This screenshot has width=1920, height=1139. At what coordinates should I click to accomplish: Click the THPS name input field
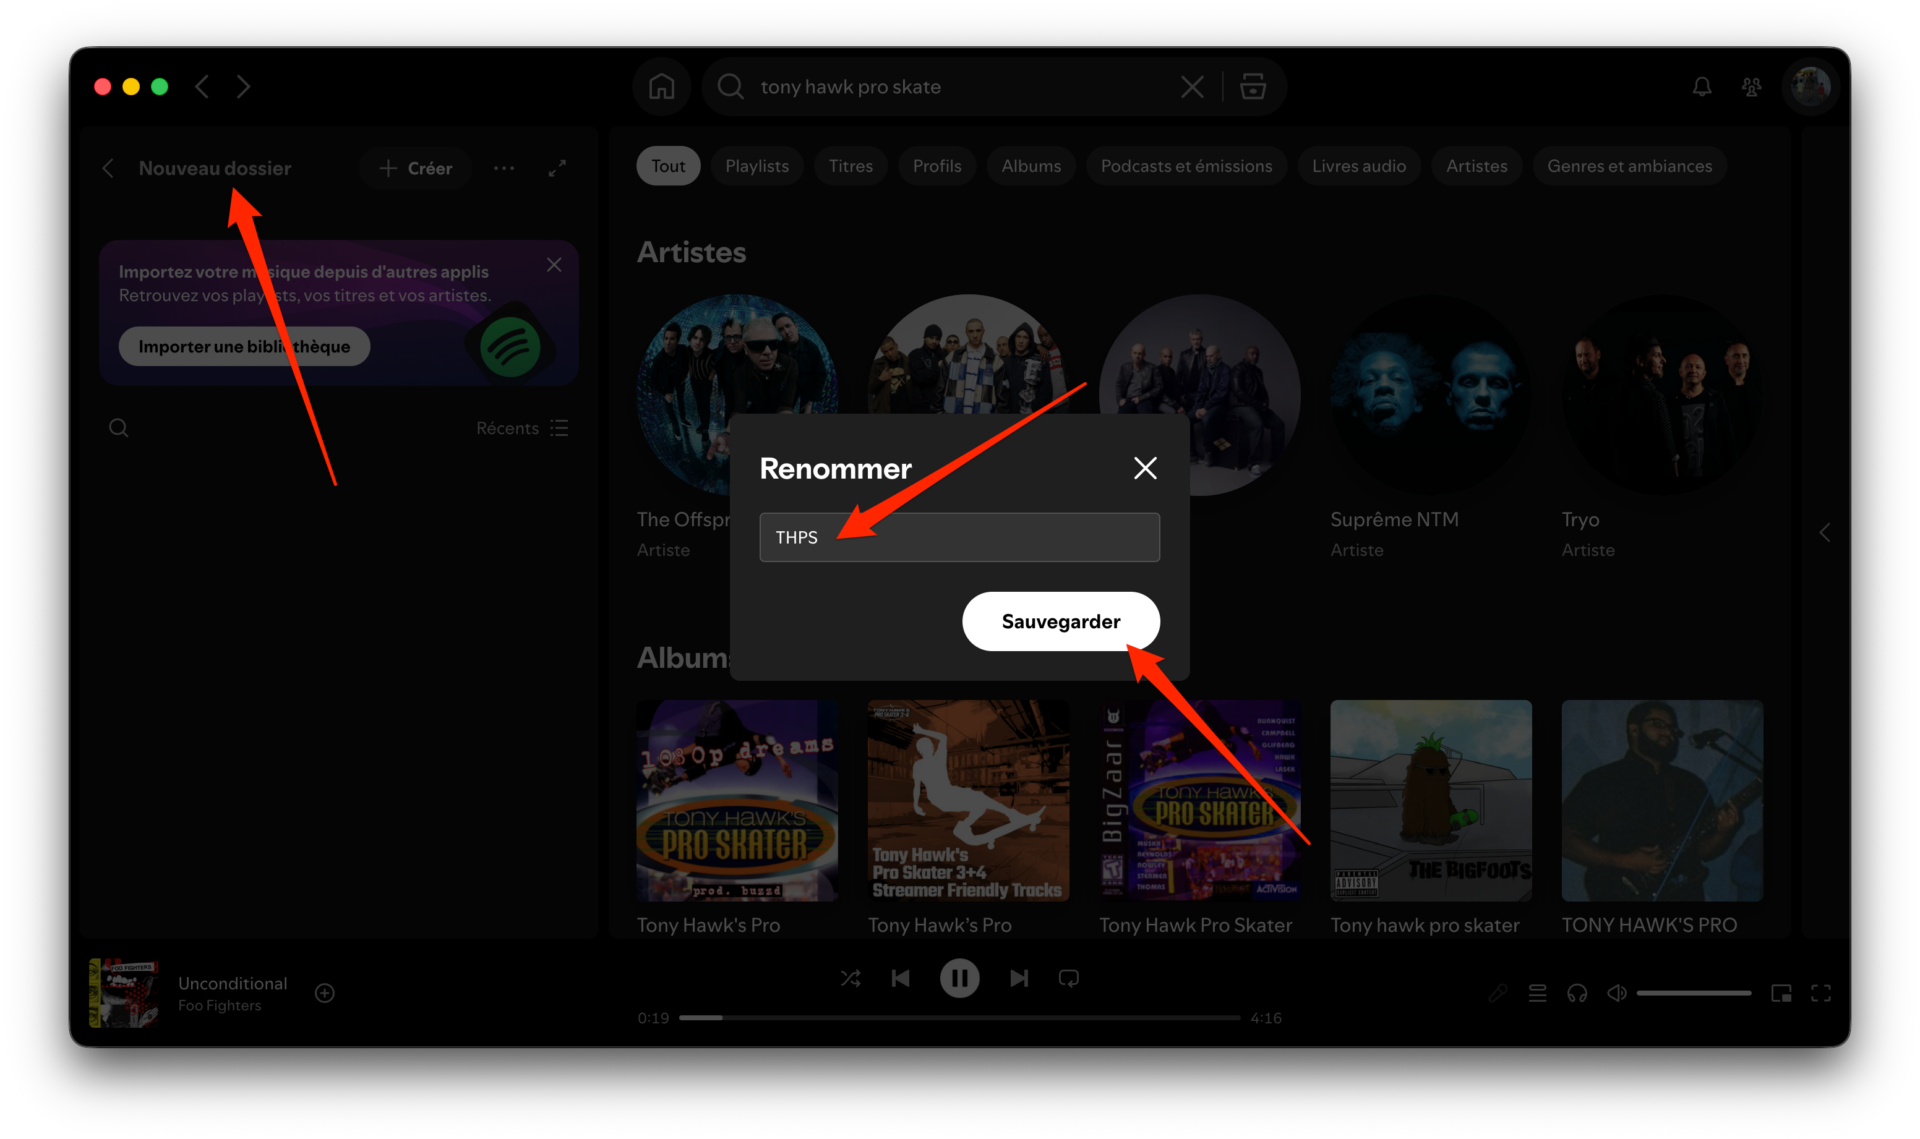959,537
